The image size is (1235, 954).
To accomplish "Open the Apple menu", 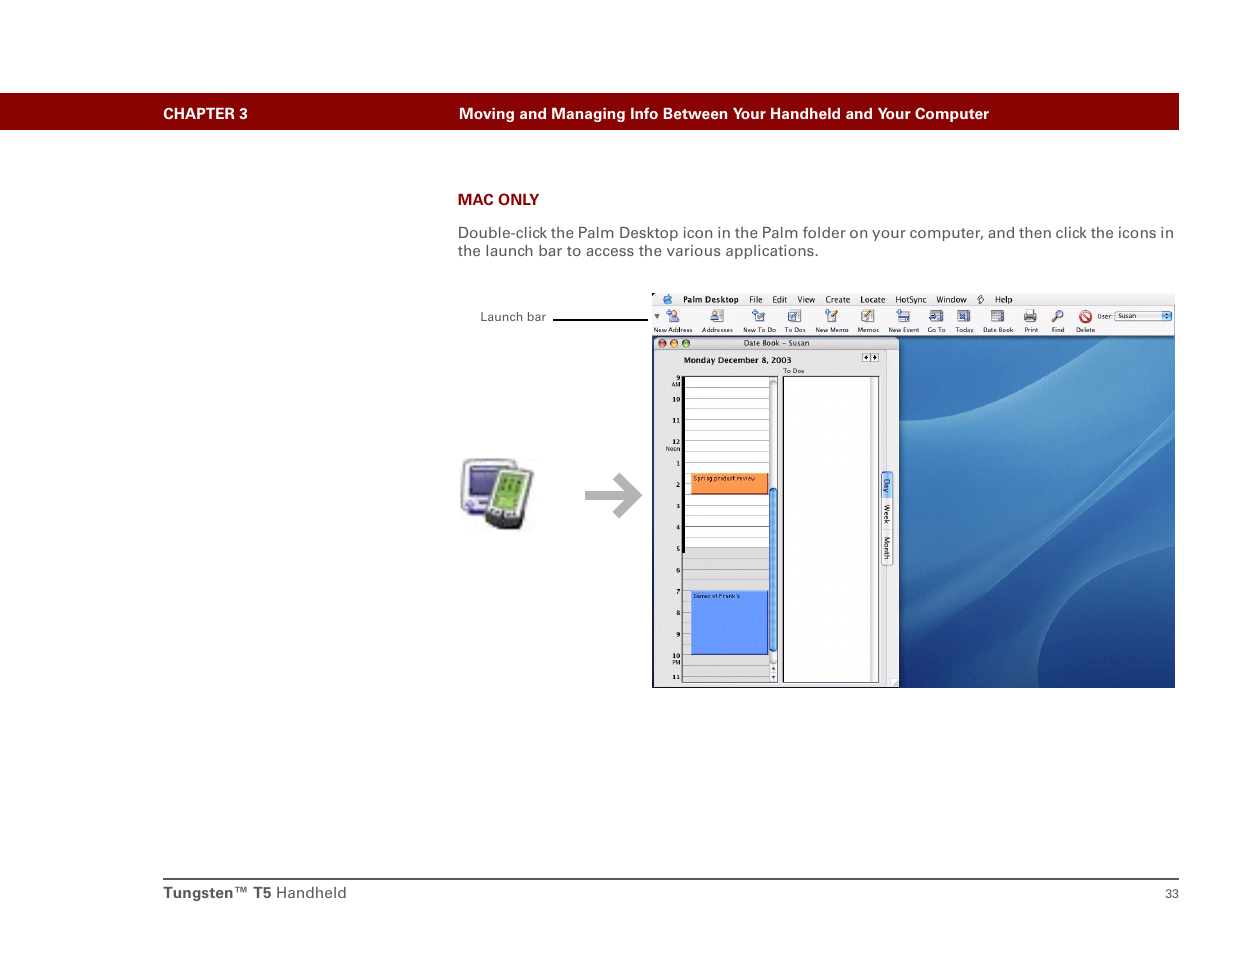I will 667,299.
